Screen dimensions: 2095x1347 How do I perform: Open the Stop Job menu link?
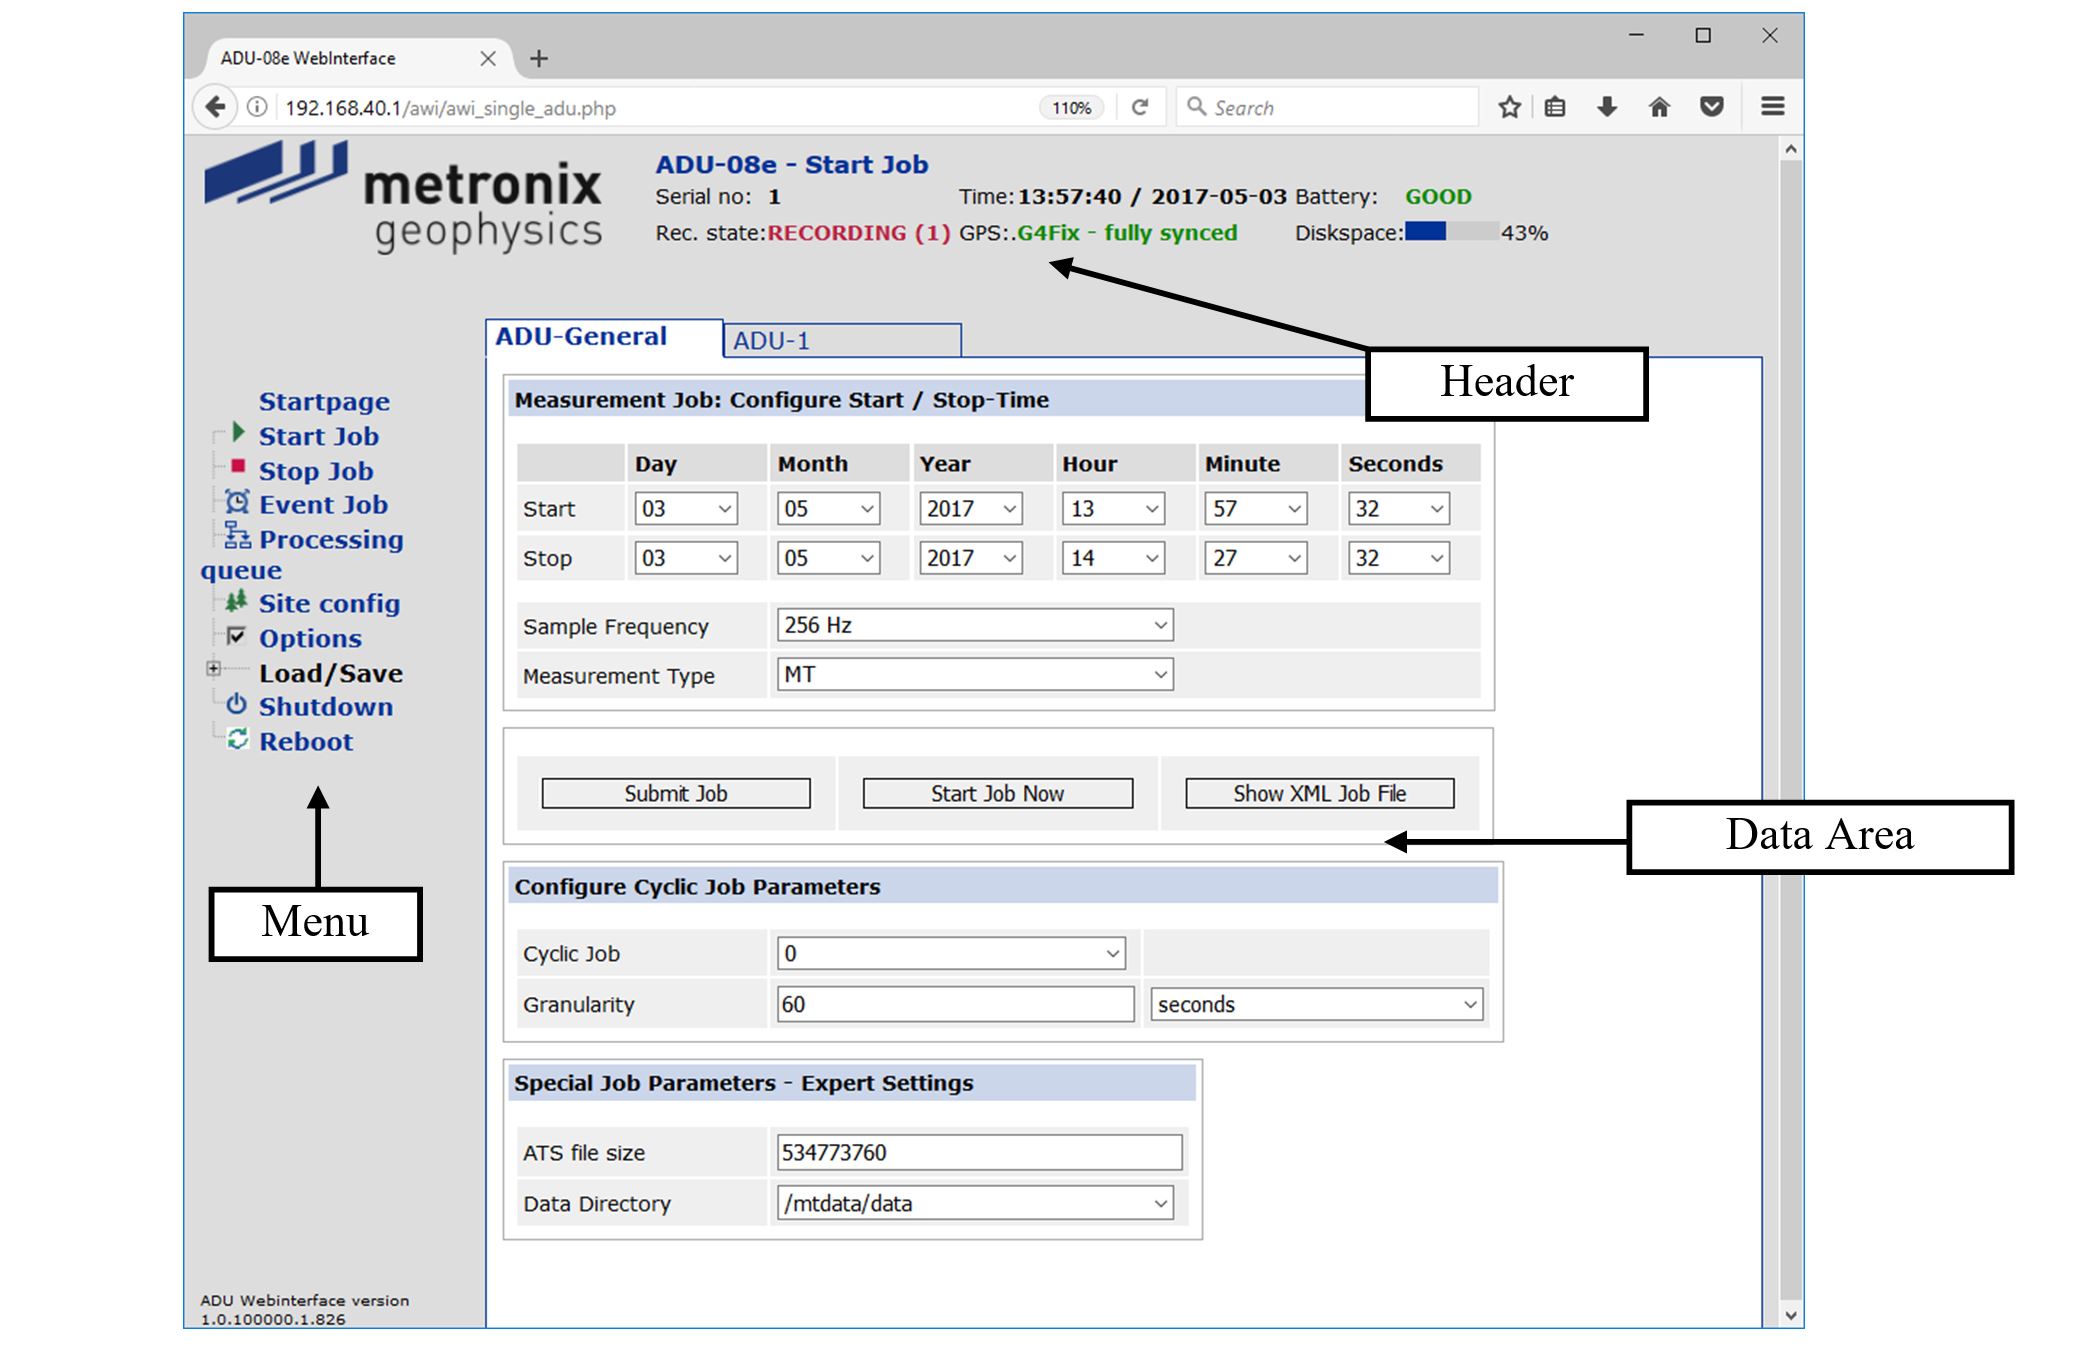pyautogui.click(x=316, y=471)
